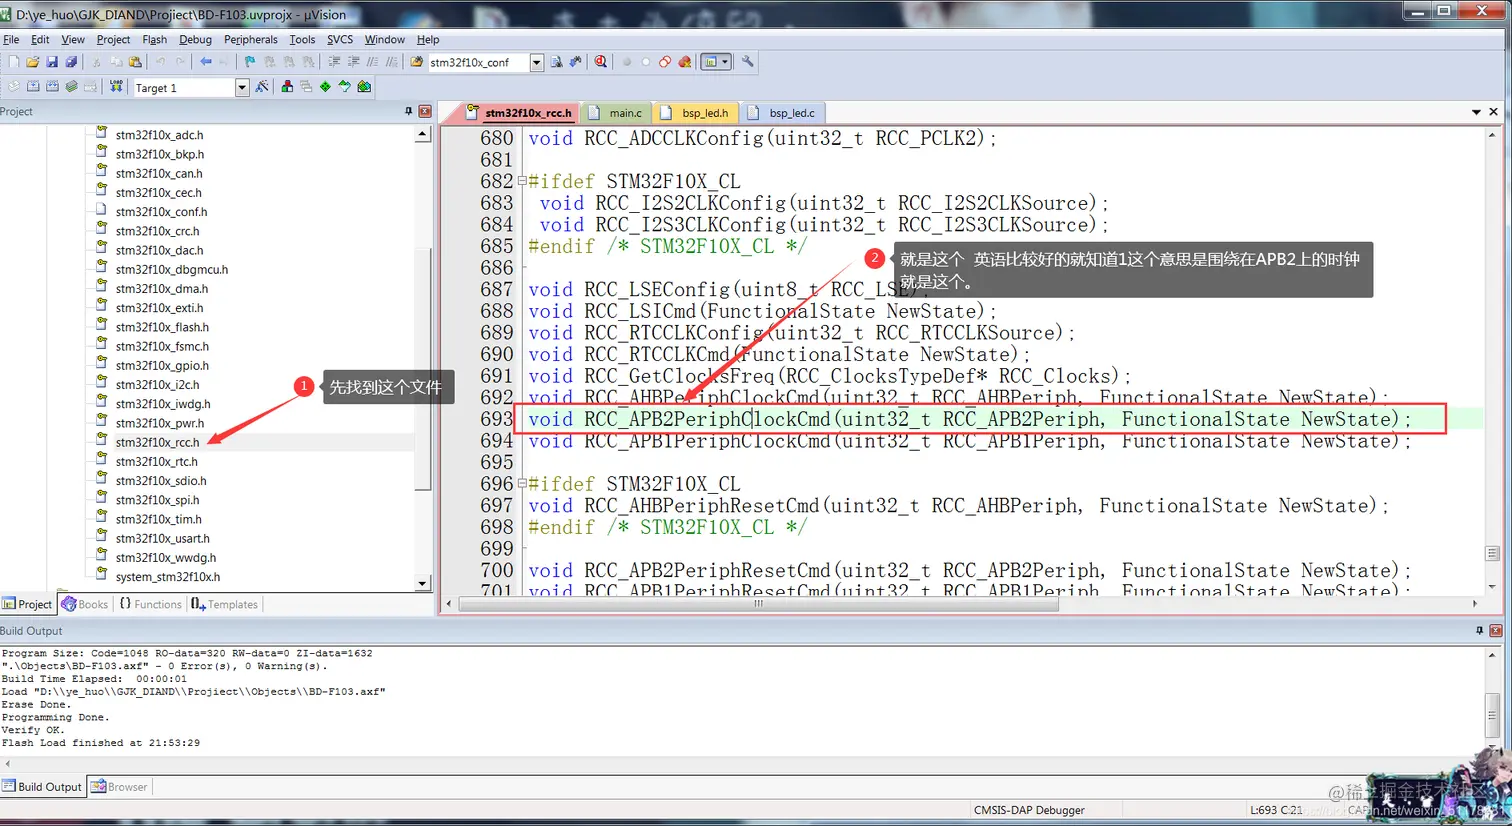Open Manage Project Items icon
1512x826 pixels.
pos(287,87)
